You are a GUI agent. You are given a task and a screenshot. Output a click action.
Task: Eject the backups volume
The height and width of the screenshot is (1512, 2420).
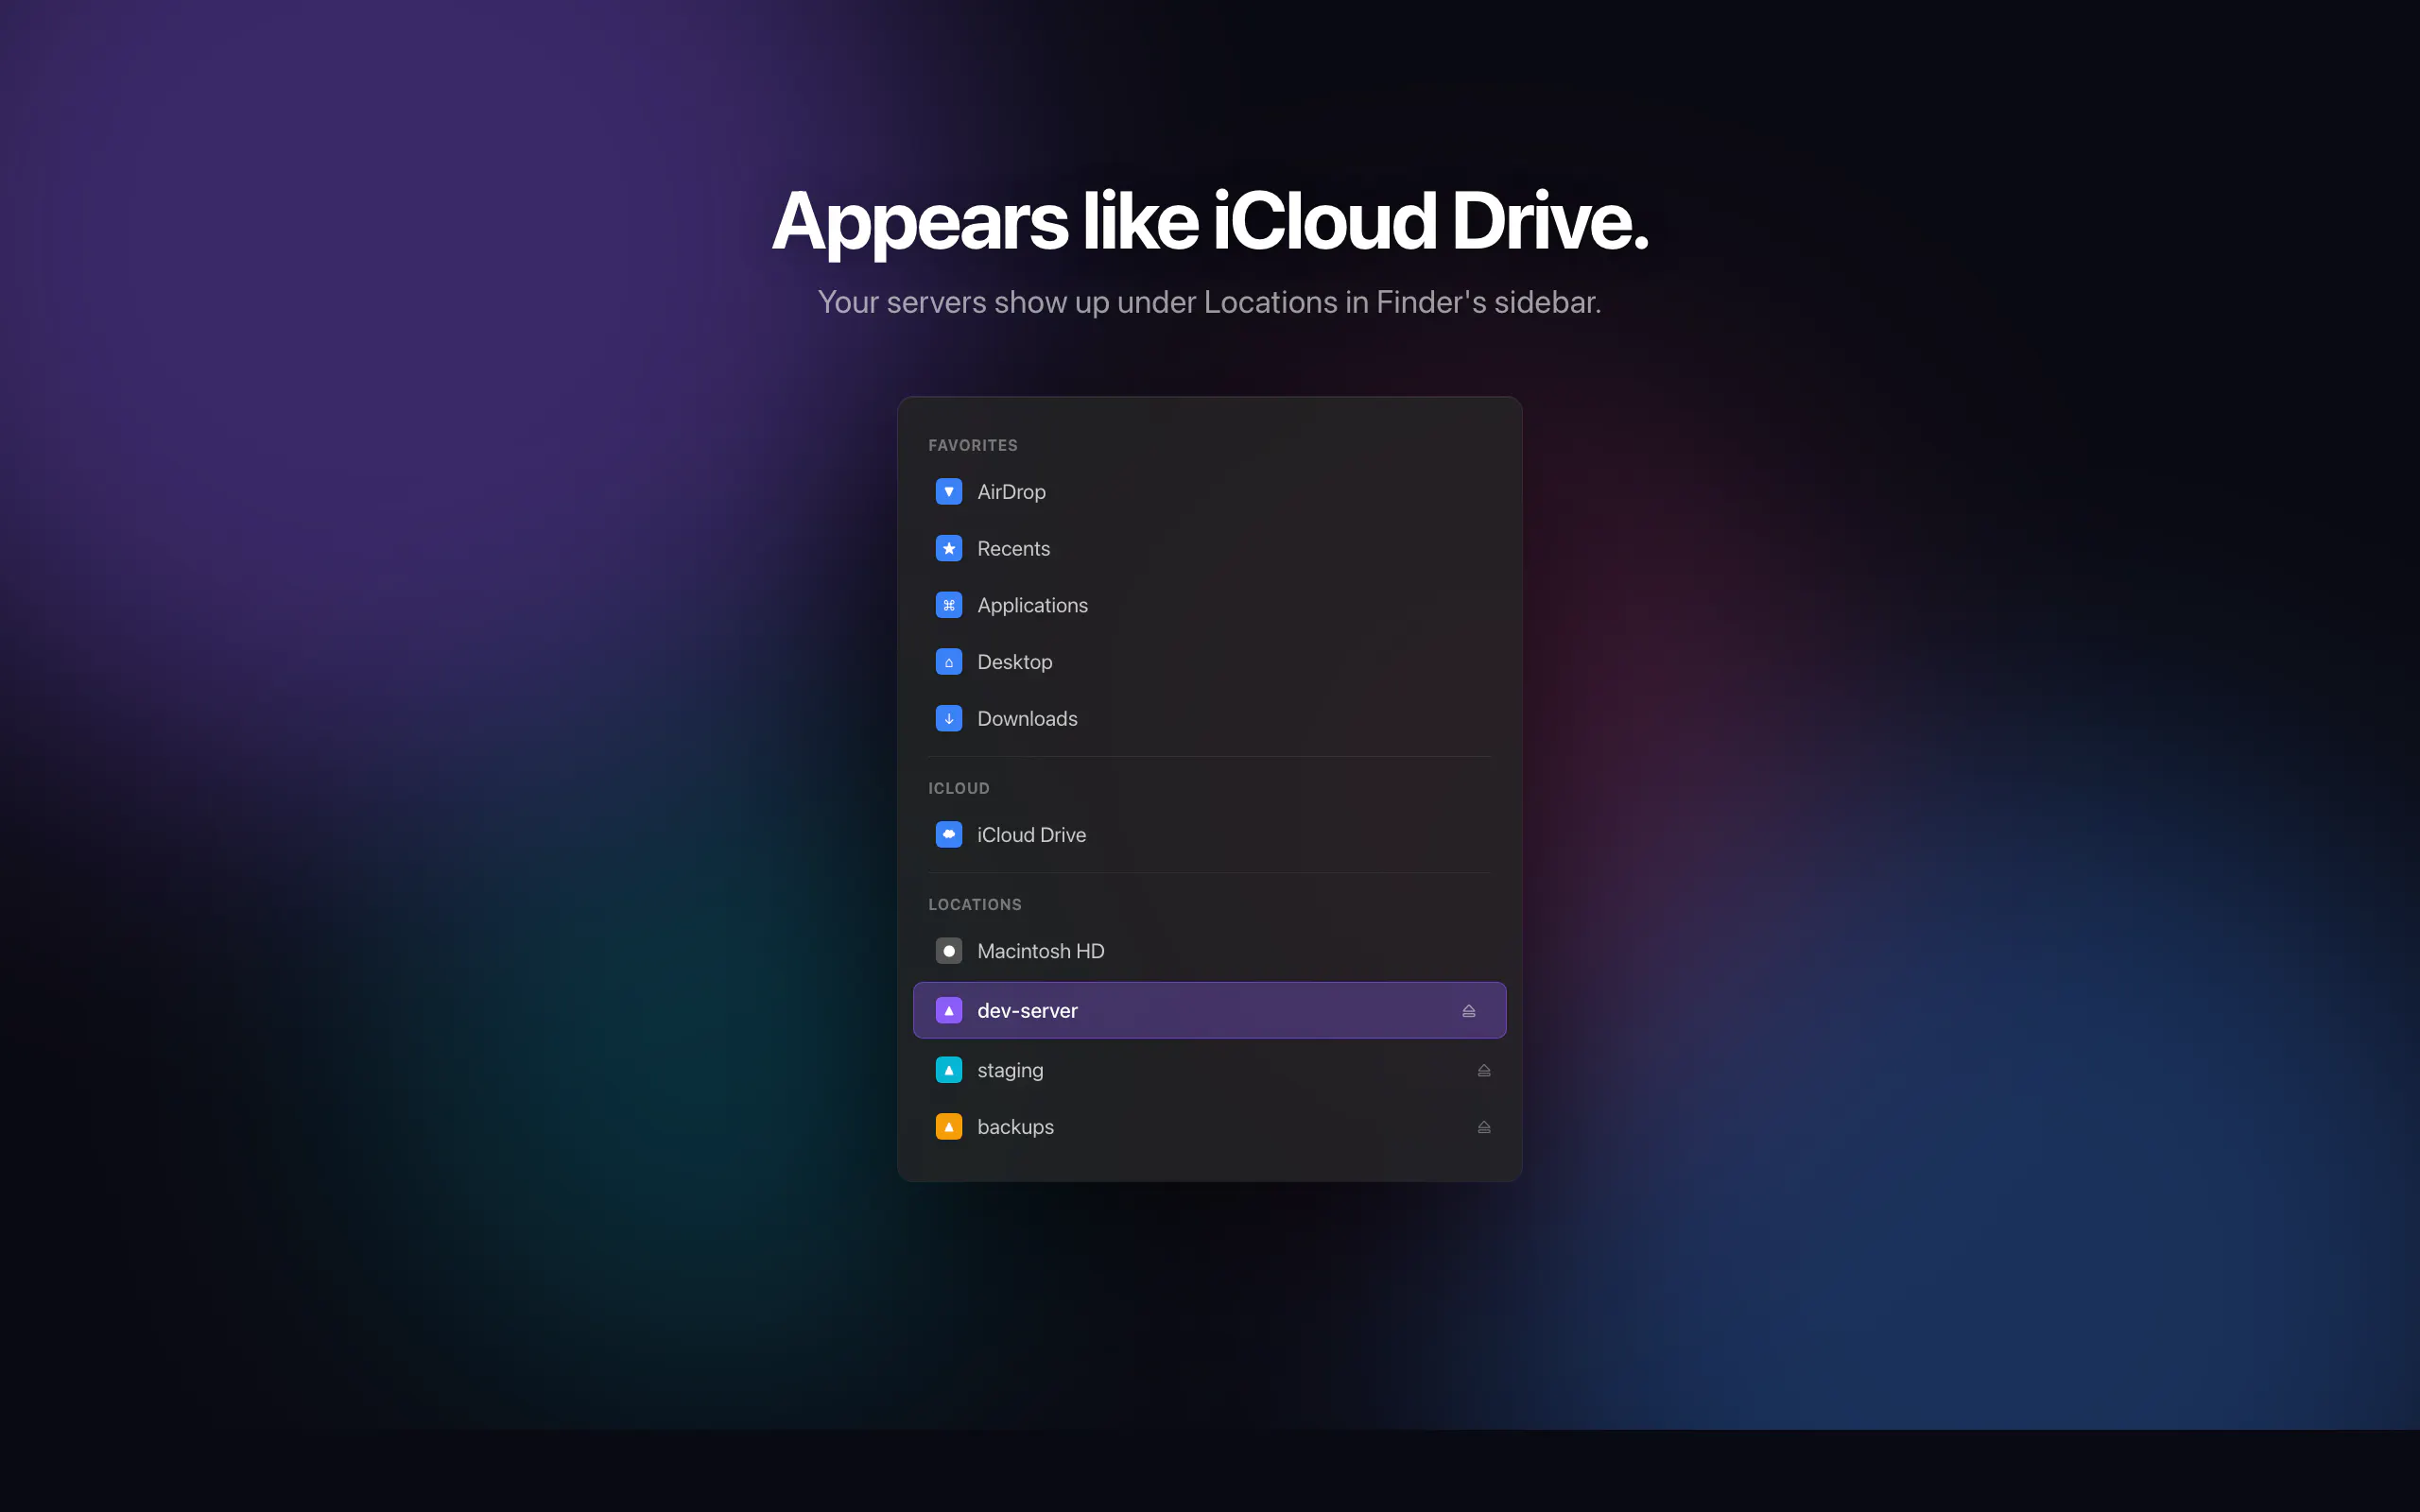[1483, 1127]
